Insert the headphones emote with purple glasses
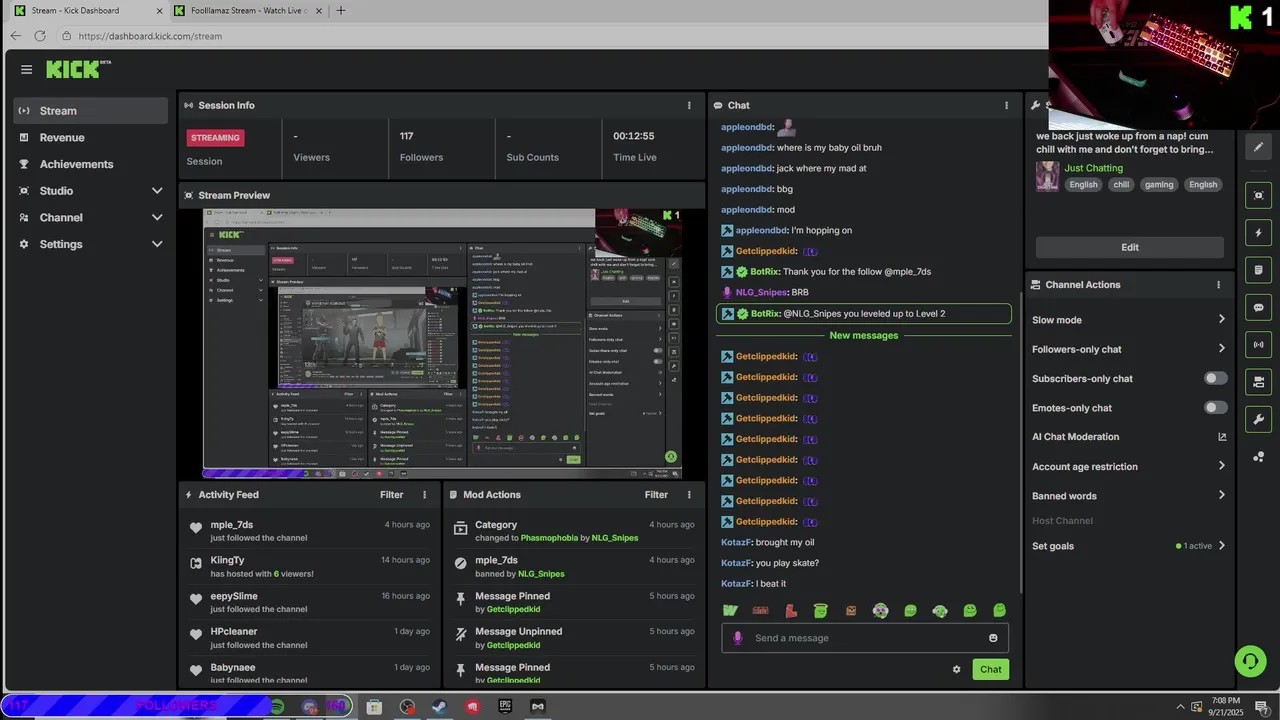Screen dimensions: 1280x720 tap(880, 611)
